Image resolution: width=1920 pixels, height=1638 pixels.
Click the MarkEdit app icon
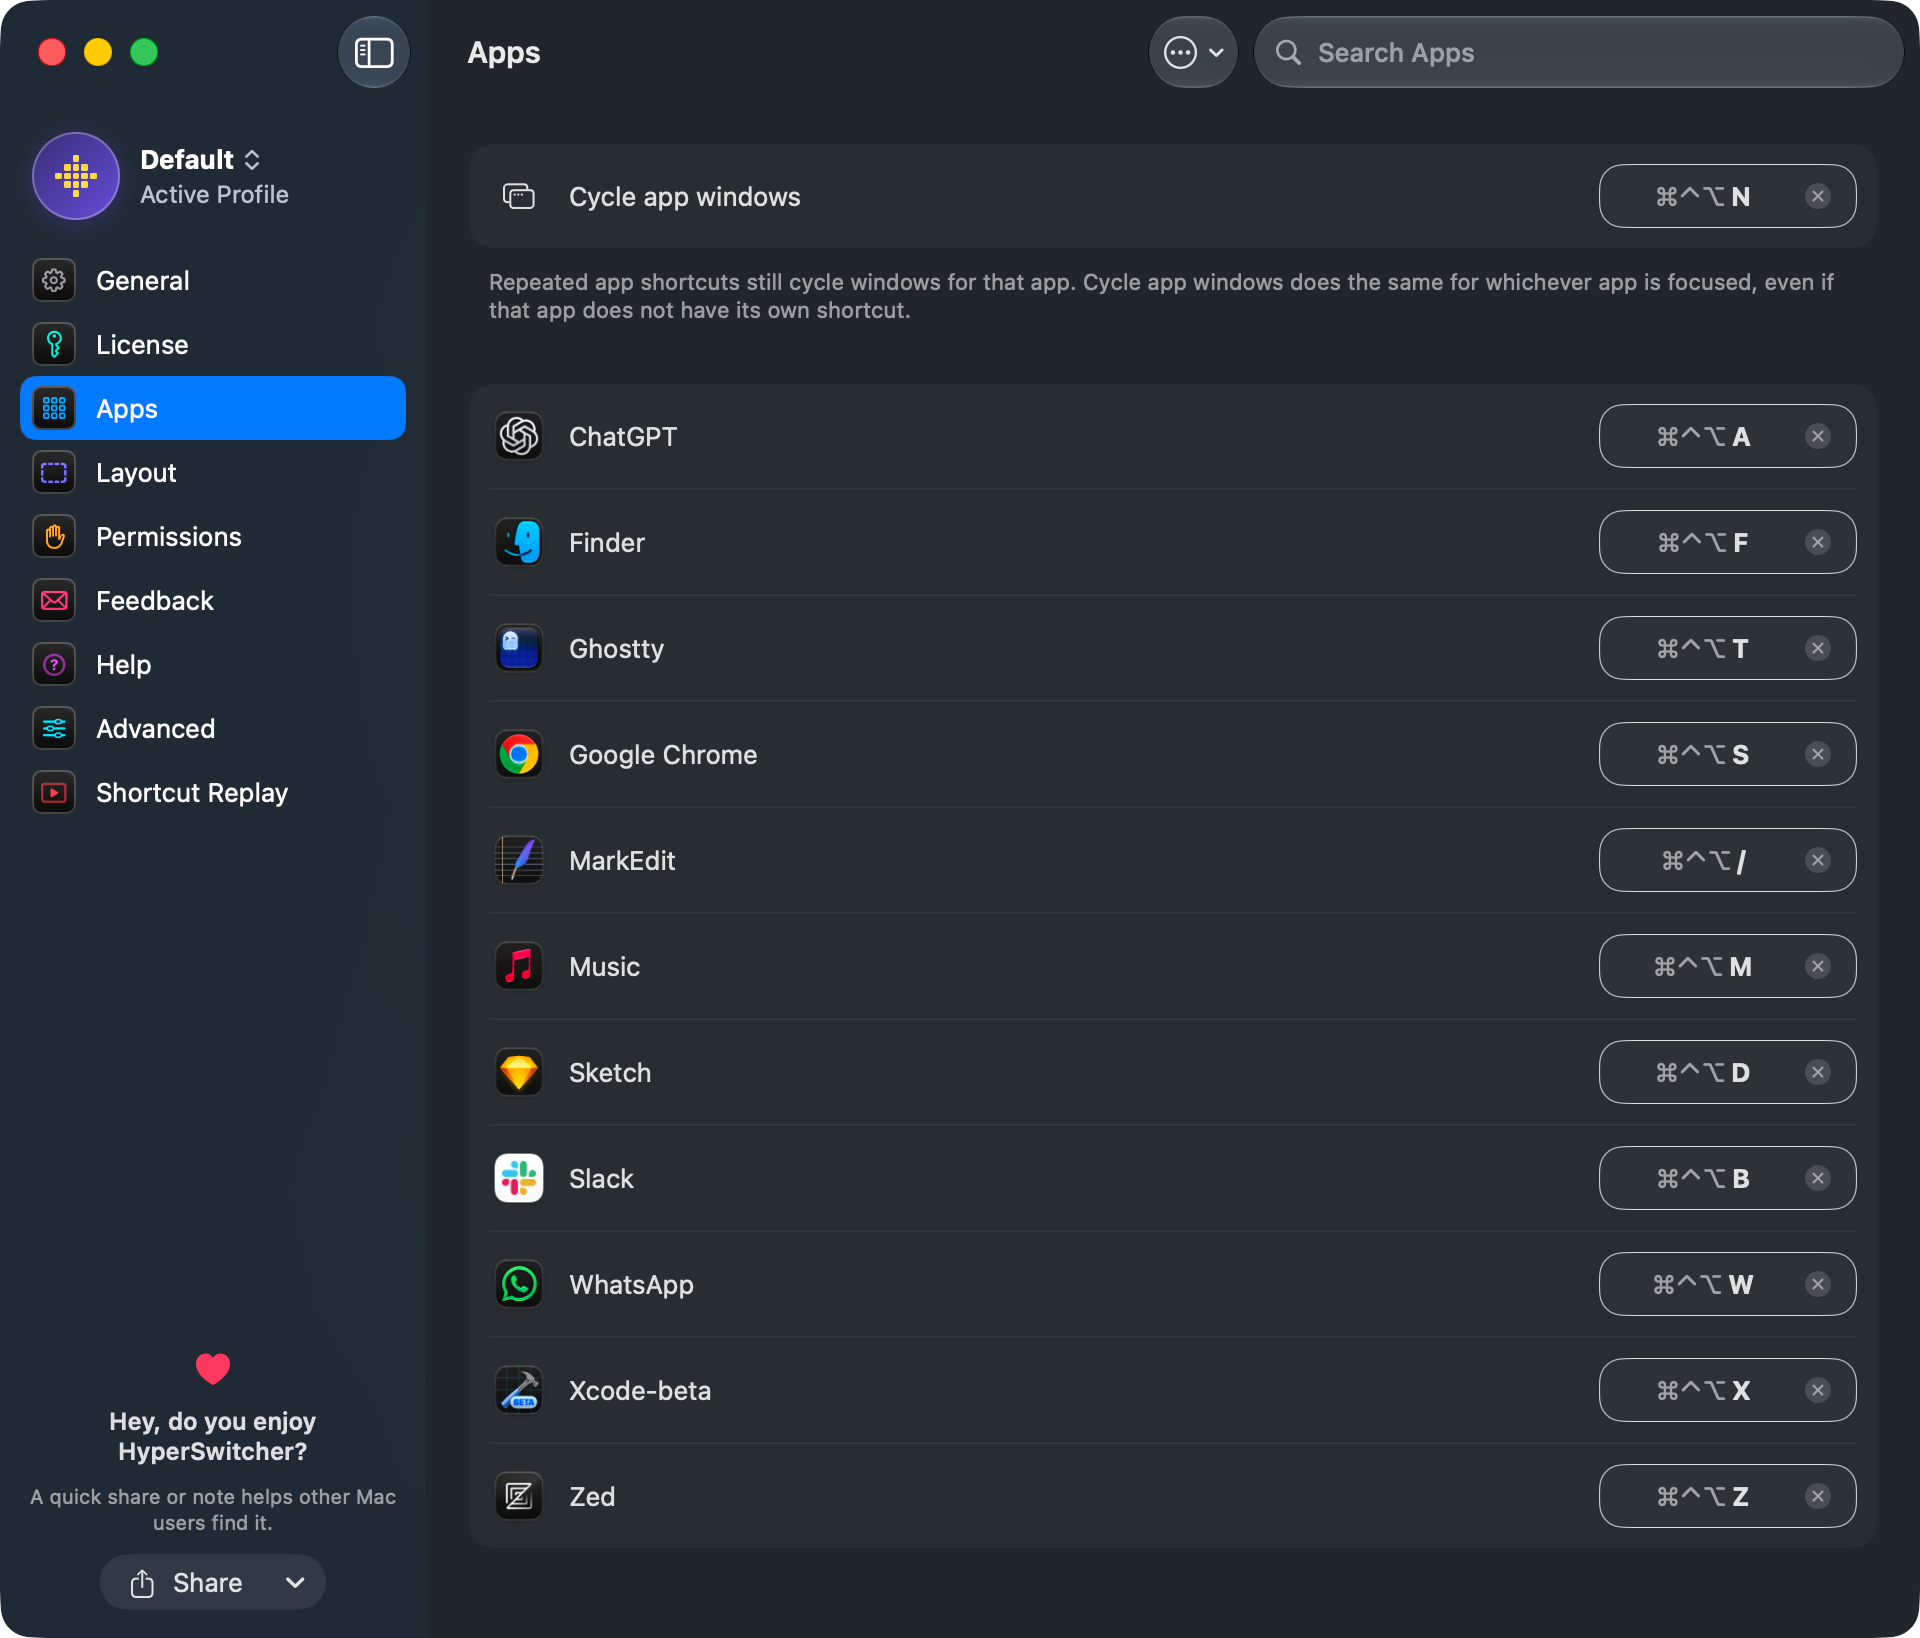click(519, 860)
